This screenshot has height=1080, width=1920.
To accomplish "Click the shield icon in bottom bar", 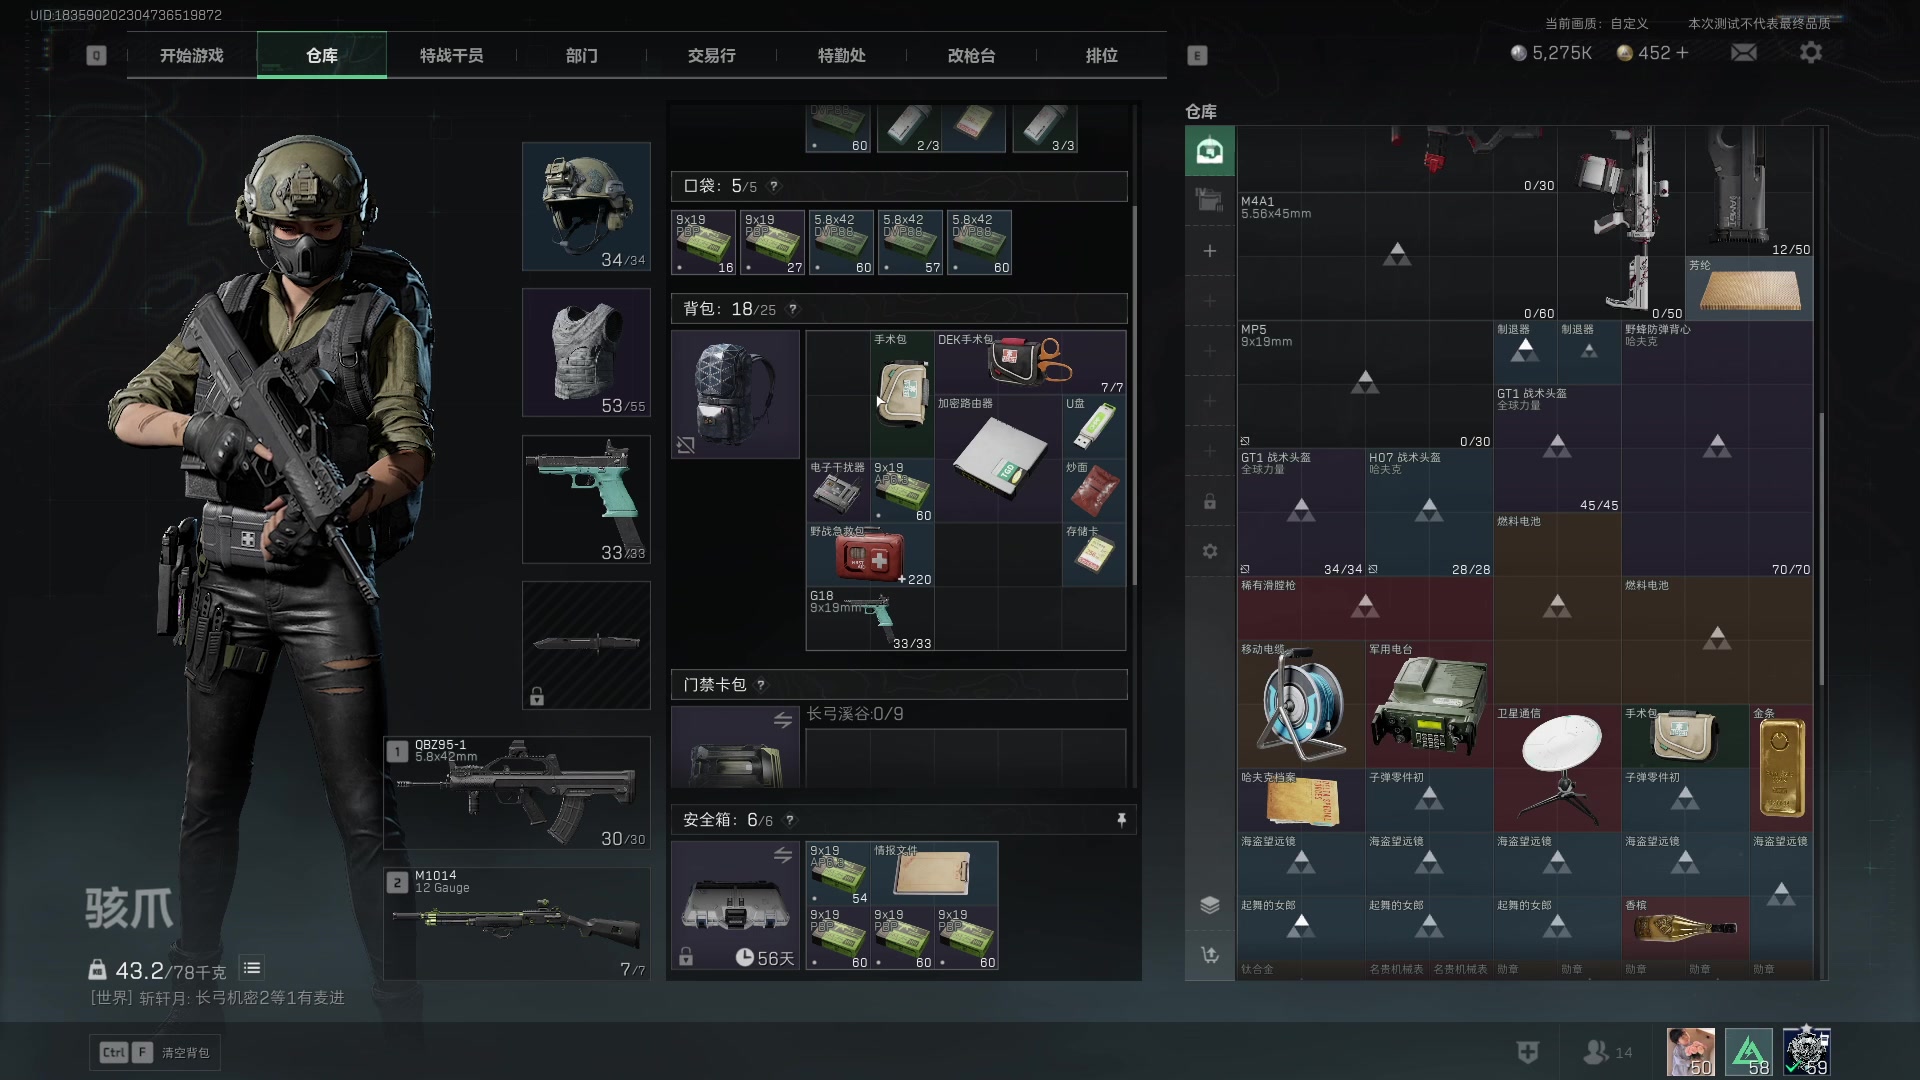I will [x=1527, y=1052].
